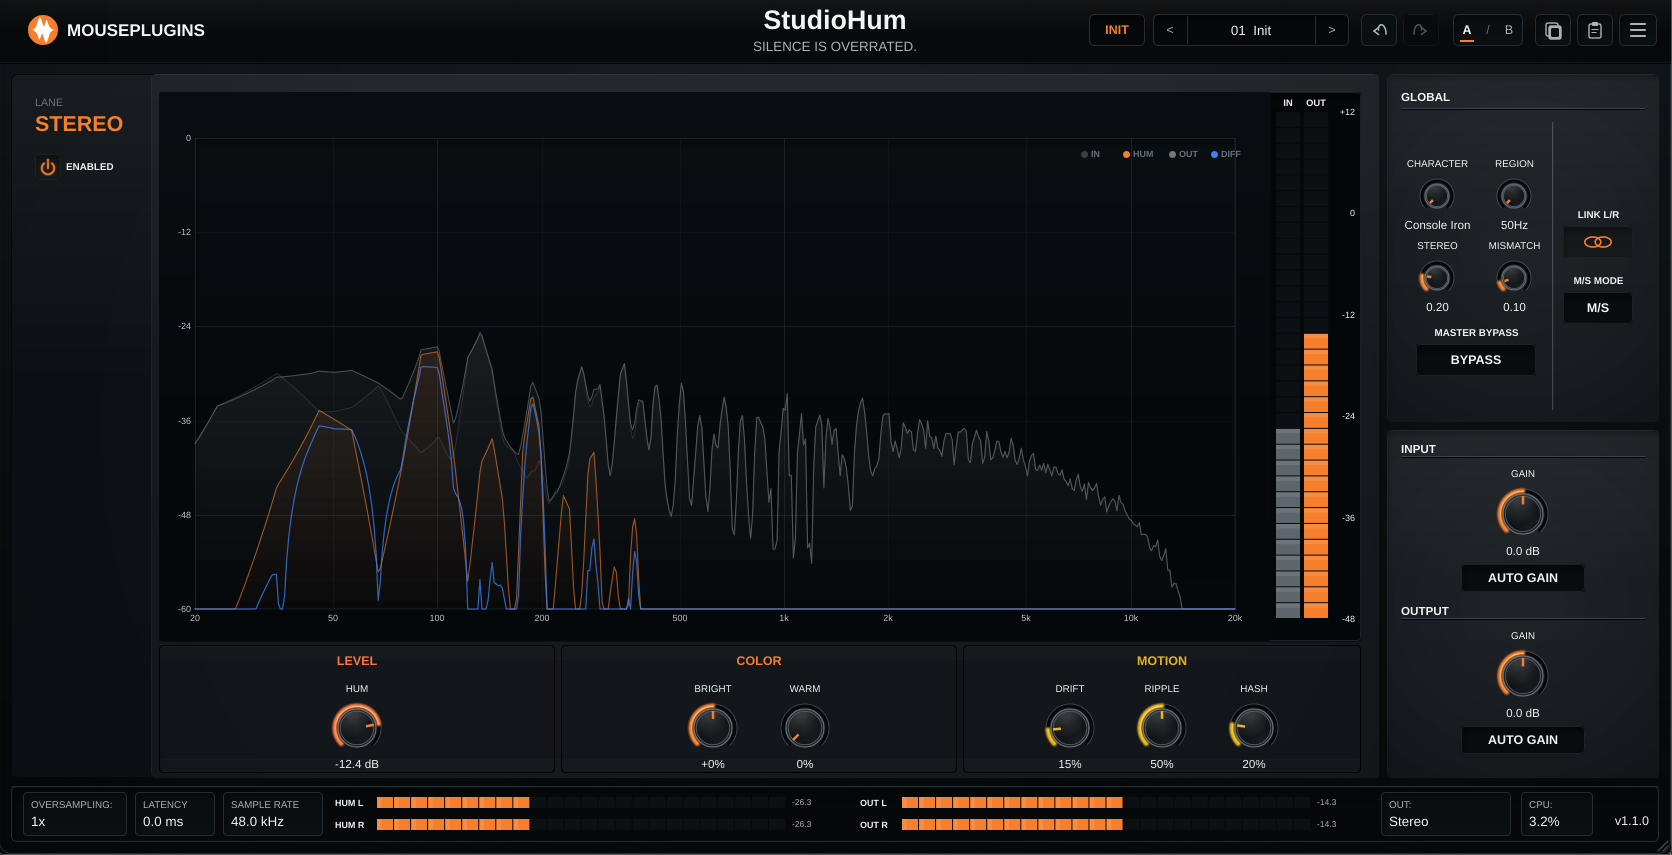Open the Oversampling 1x selector
Image resolution: width=1672 pixels, height=855 pixels.
pos(75,814)
